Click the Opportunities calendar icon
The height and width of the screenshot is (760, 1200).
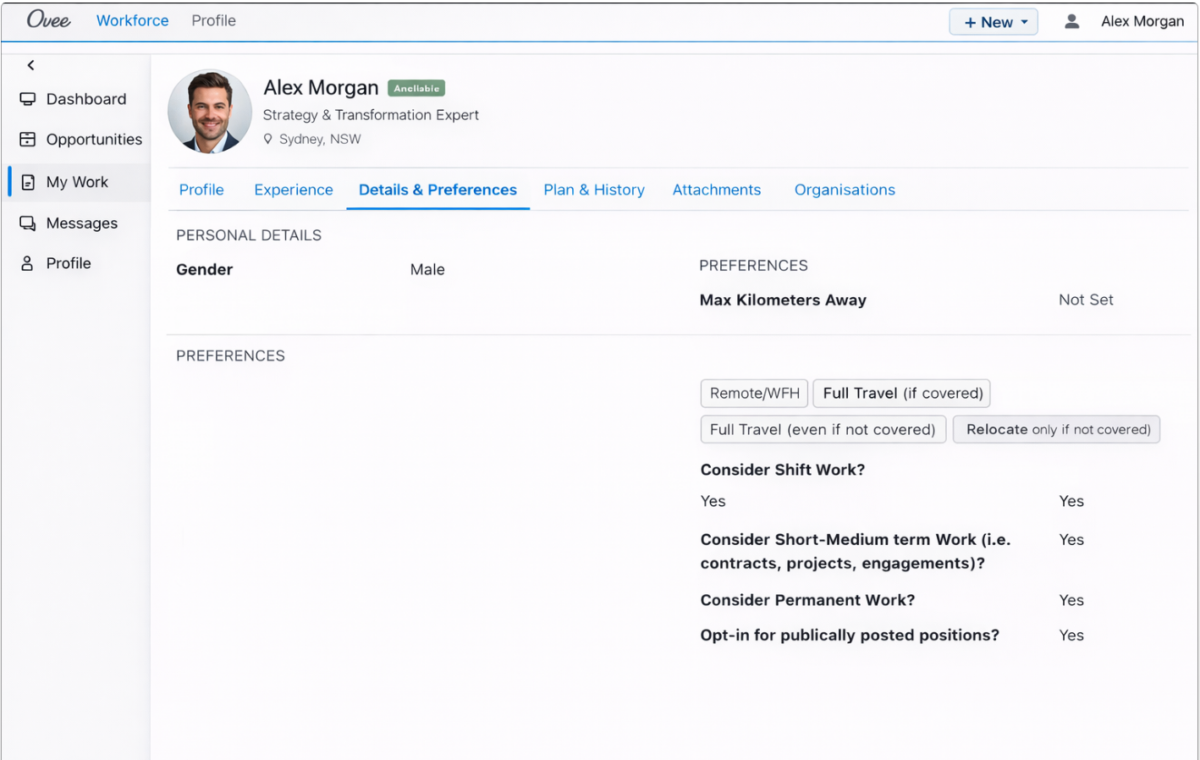tap(28, 140)
